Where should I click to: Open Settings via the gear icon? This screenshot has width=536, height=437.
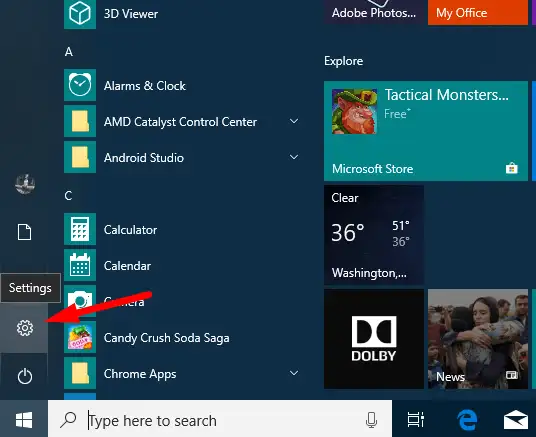(x=25, y=328)
